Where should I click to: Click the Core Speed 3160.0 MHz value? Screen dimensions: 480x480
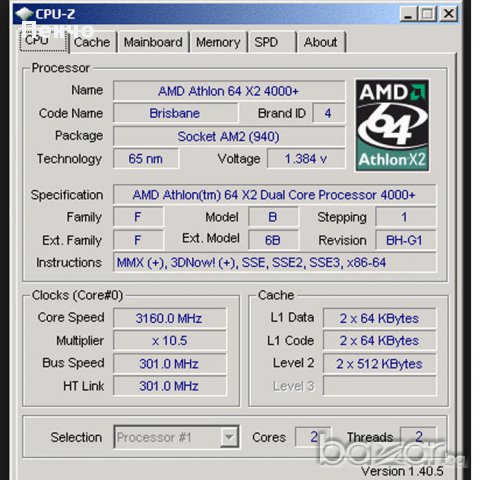coord(170,318)
